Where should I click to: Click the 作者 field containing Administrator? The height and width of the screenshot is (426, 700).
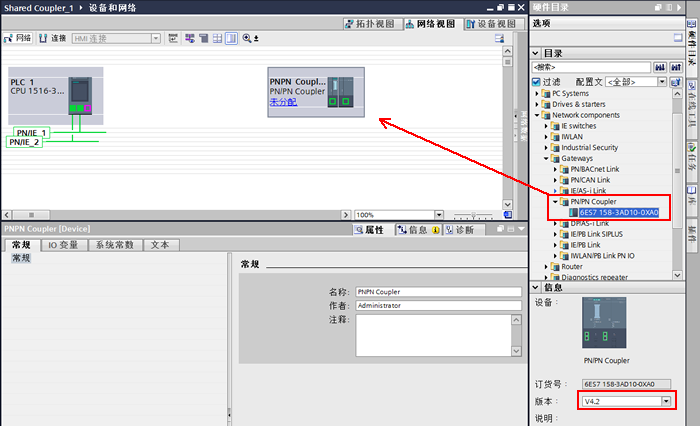[438, 305]
